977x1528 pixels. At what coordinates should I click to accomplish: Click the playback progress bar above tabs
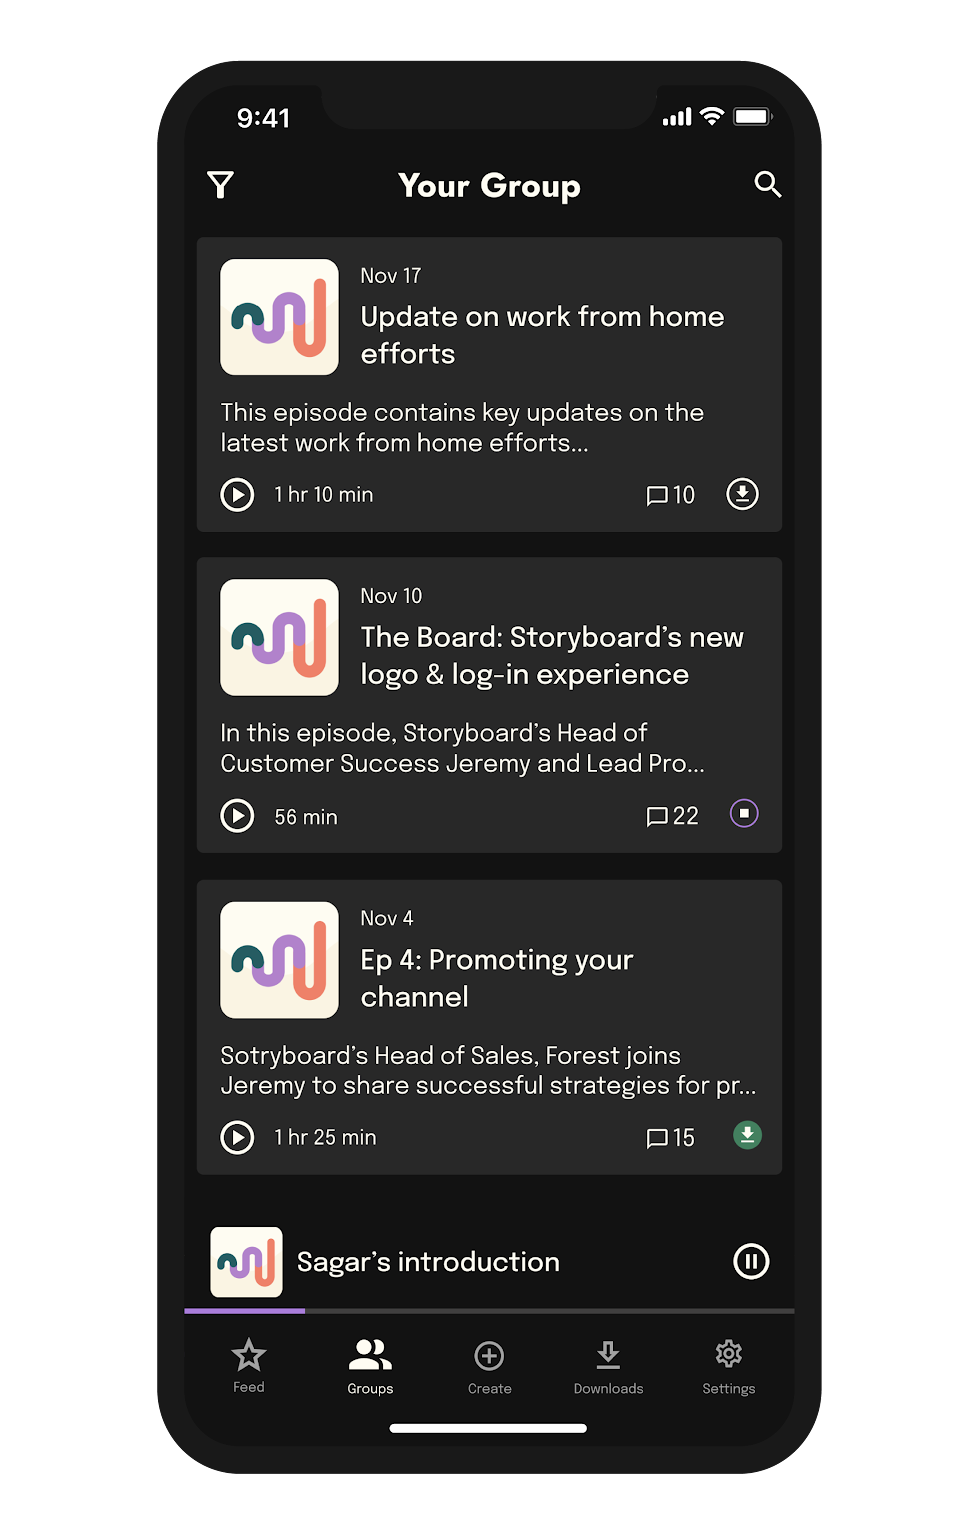[x=489, y=1310]
